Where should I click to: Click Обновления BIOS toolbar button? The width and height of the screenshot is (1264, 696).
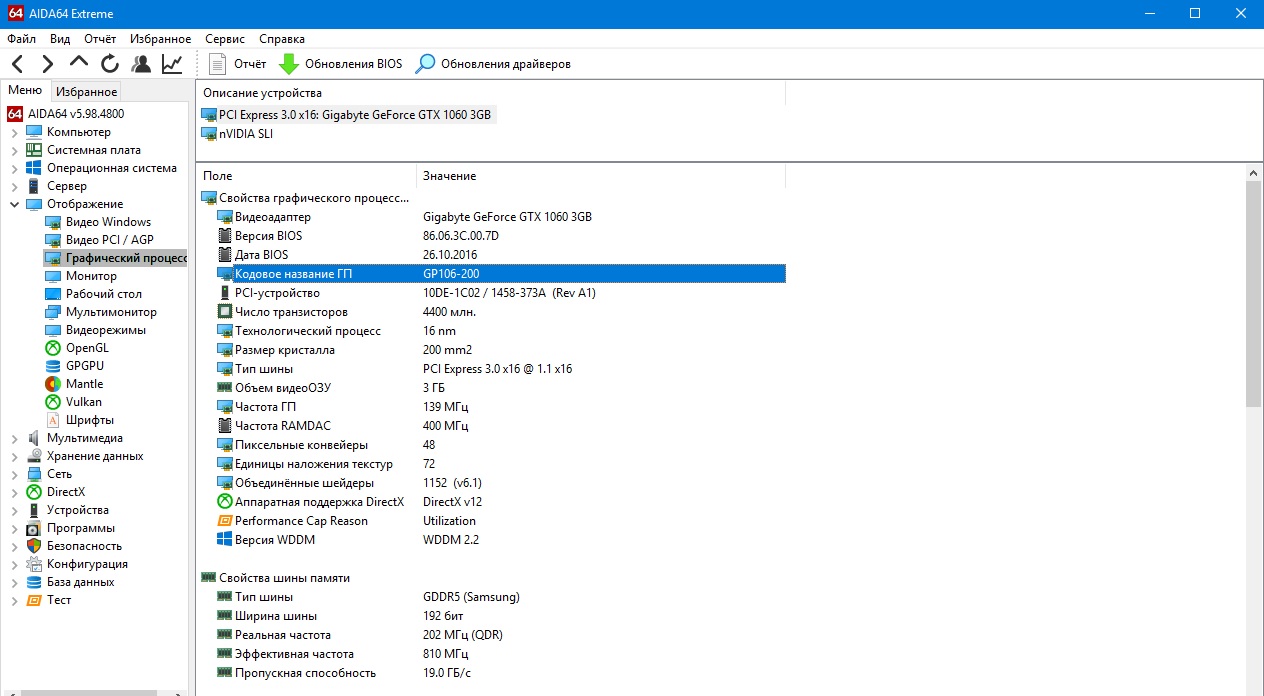[x=340, y=64]
